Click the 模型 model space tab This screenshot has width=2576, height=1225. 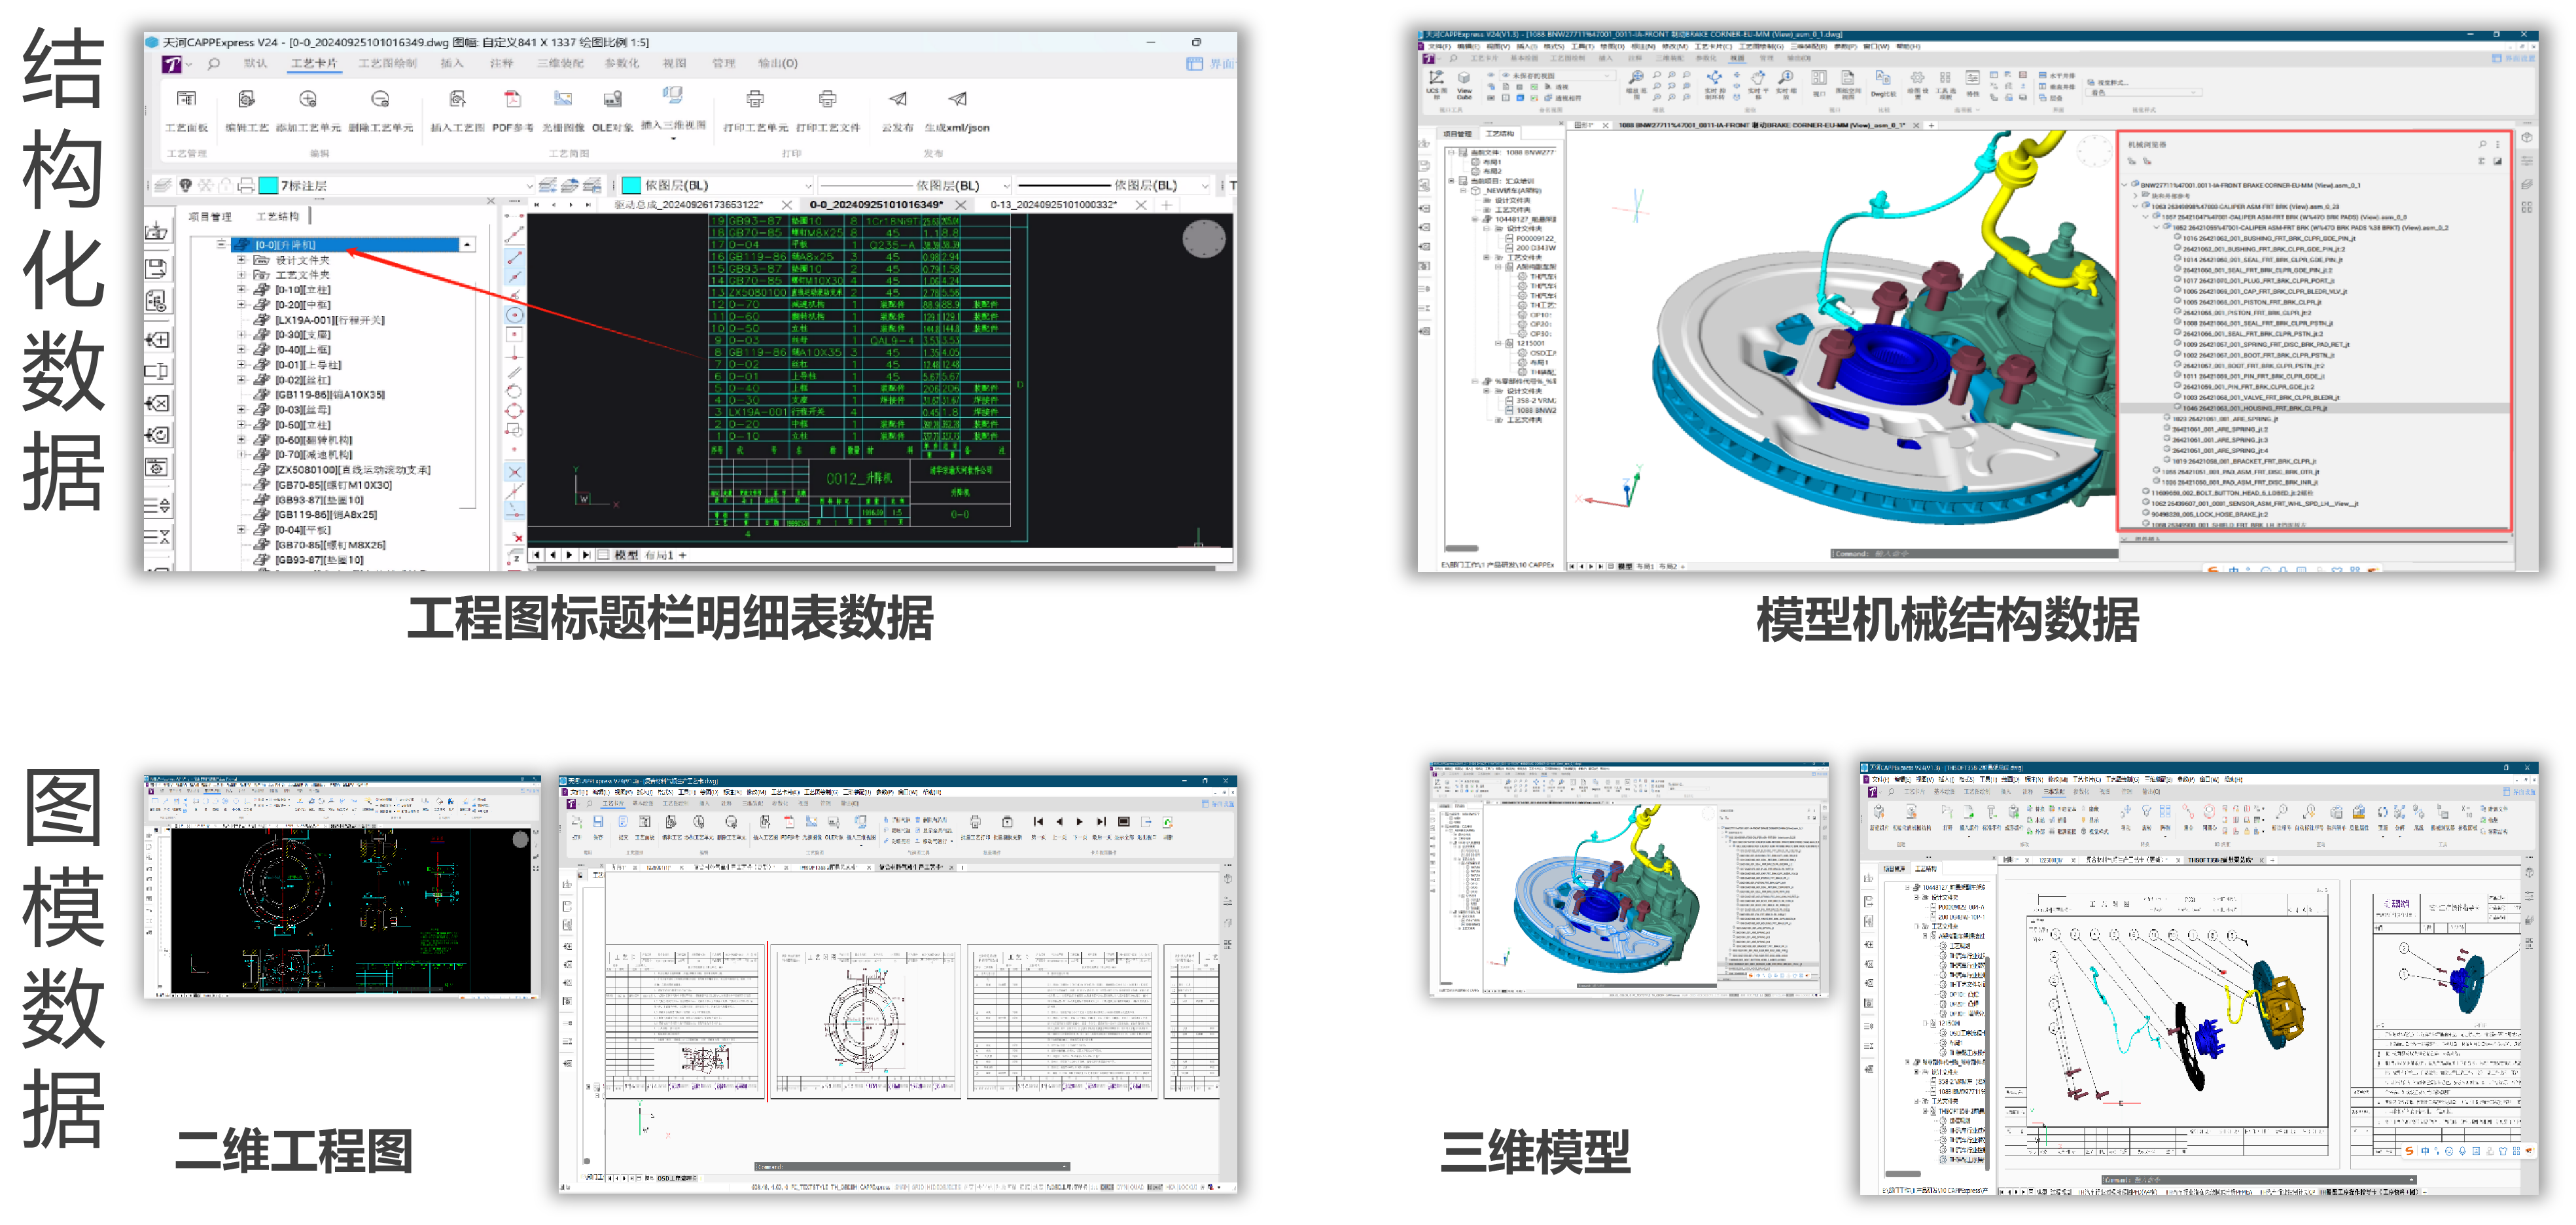click(626, 555)
